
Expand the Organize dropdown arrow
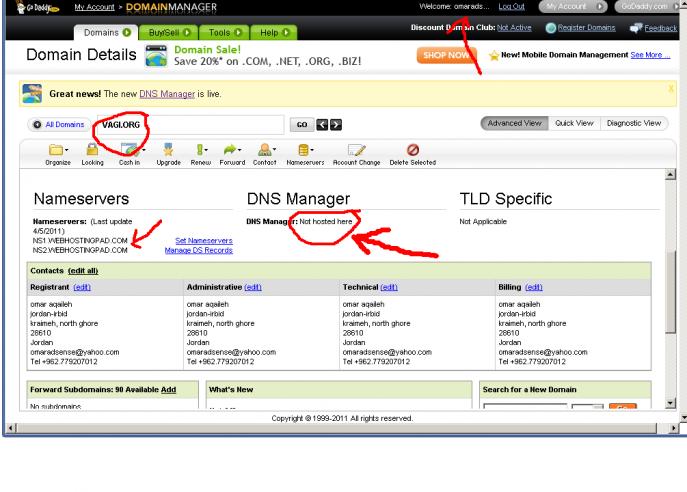(67, 150)
